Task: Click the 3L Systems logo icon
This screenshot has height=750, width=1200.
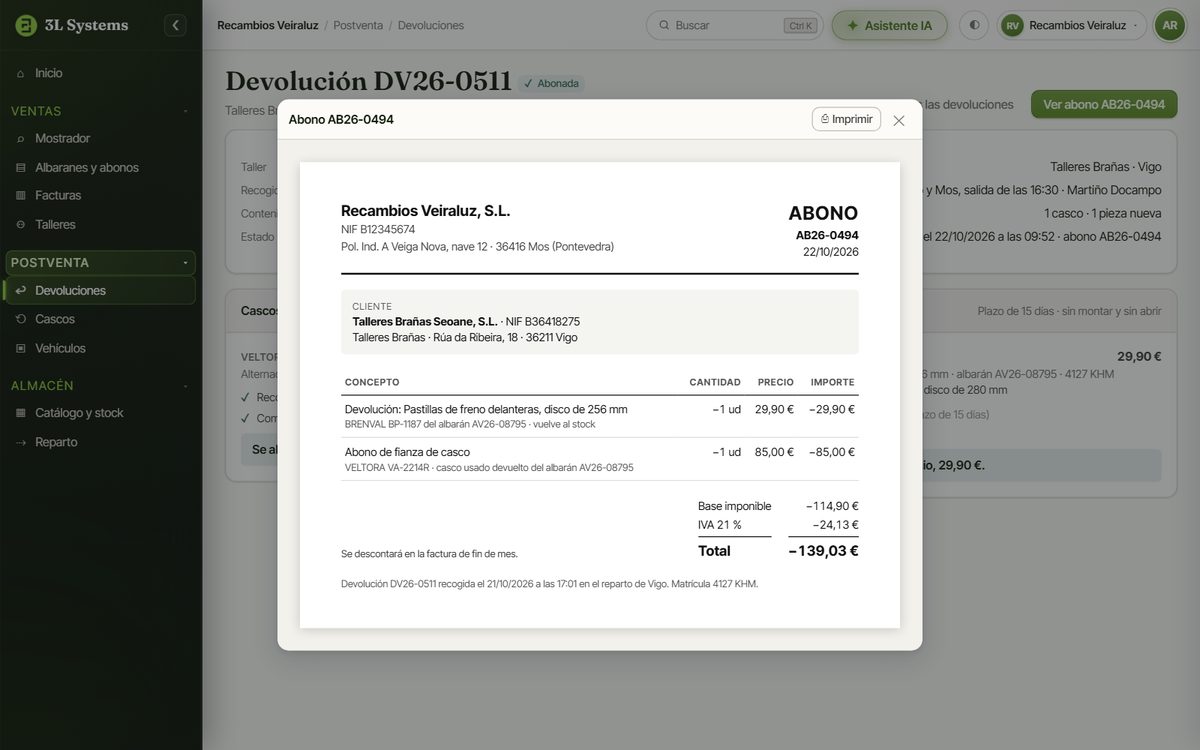Action: [26, 25]
